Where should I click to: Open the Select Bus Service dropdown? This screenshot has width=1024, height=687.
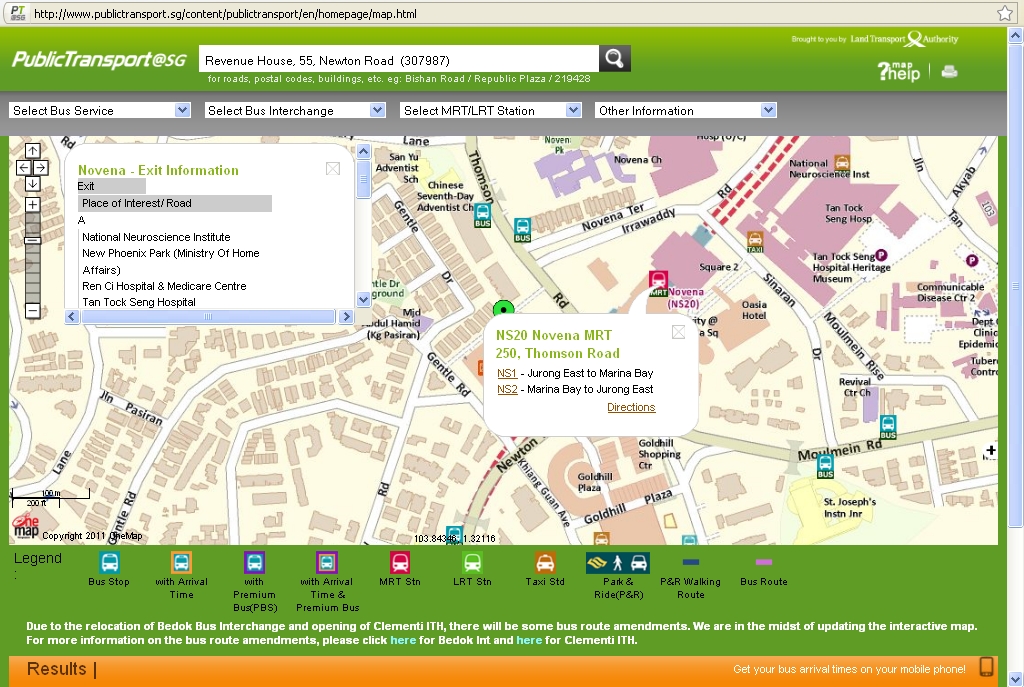[100, 110]
